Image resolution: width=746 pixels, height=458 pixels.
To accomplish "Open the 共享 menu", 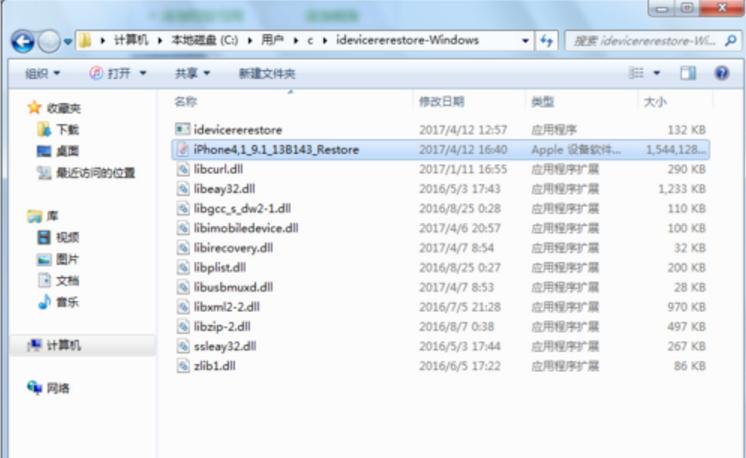I will coord(192,74).
